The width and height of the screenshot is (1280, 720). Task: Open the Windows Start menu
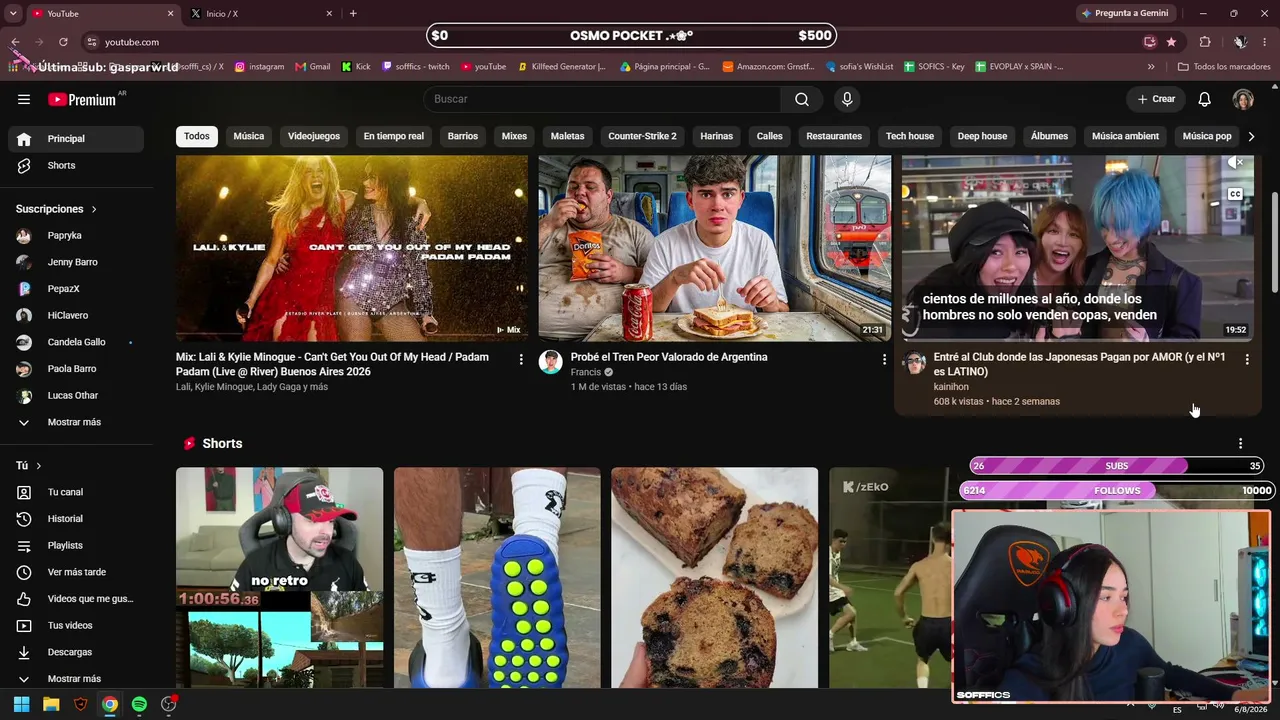point(21,704)
